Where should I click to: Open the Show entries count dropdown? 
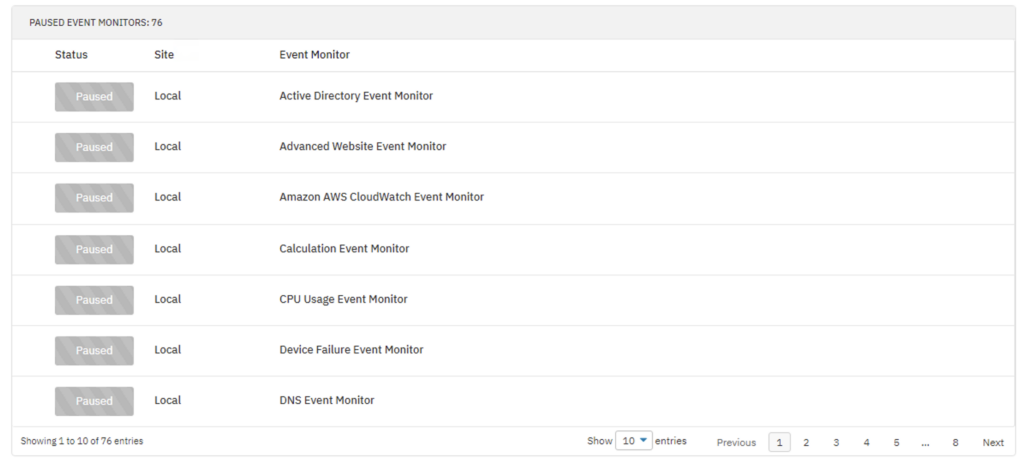633,441
